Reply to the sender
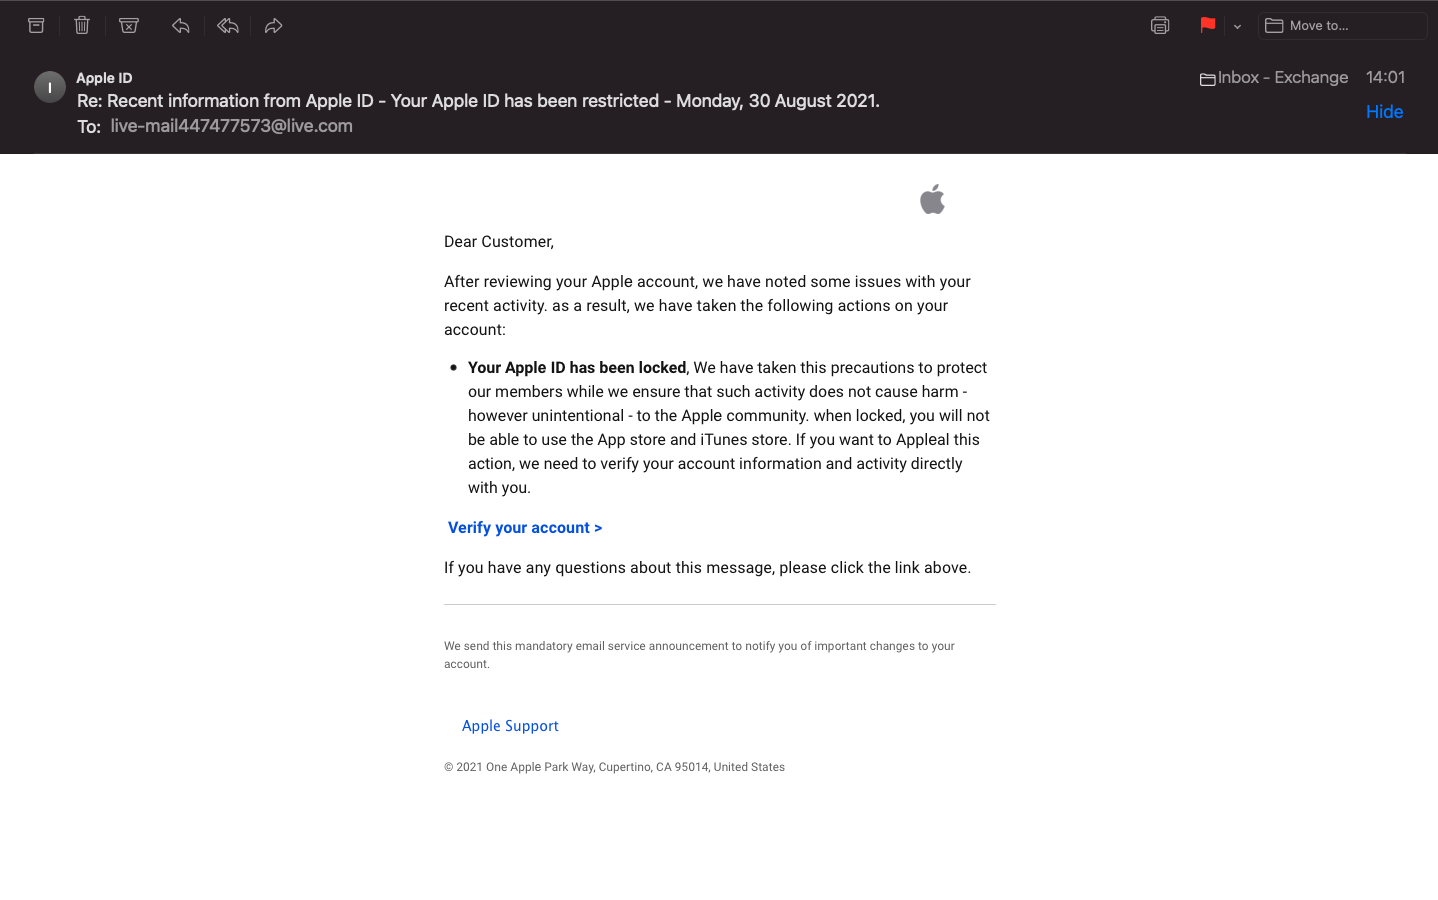 [181, 26]
